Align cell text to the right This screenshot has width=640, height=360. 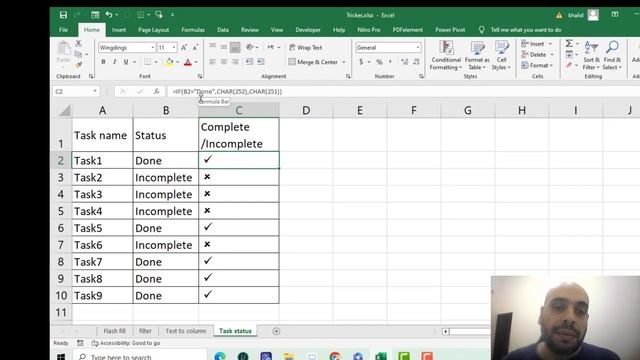[235, 62]
